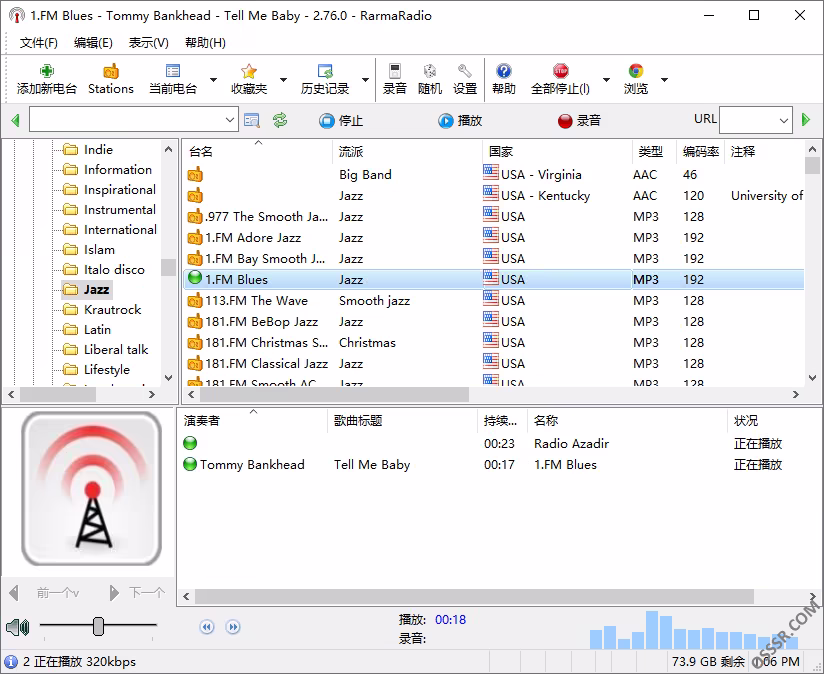This screenshot has height=674, width=824.
Task: Expand the Browse dropdown arrow
Action: coord(664,80)
